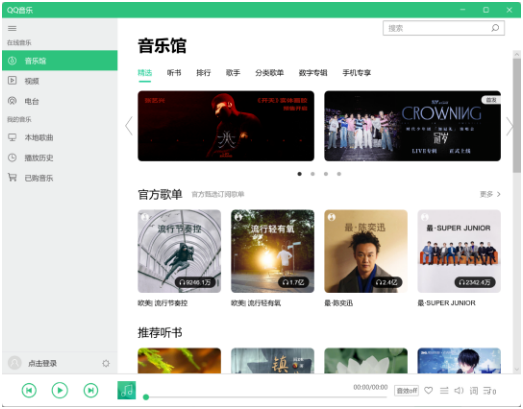Image resolution: width=523 pixels, height=409 pixels.
Task: Like the song with heart icon
Action: [x=429, y=390]
